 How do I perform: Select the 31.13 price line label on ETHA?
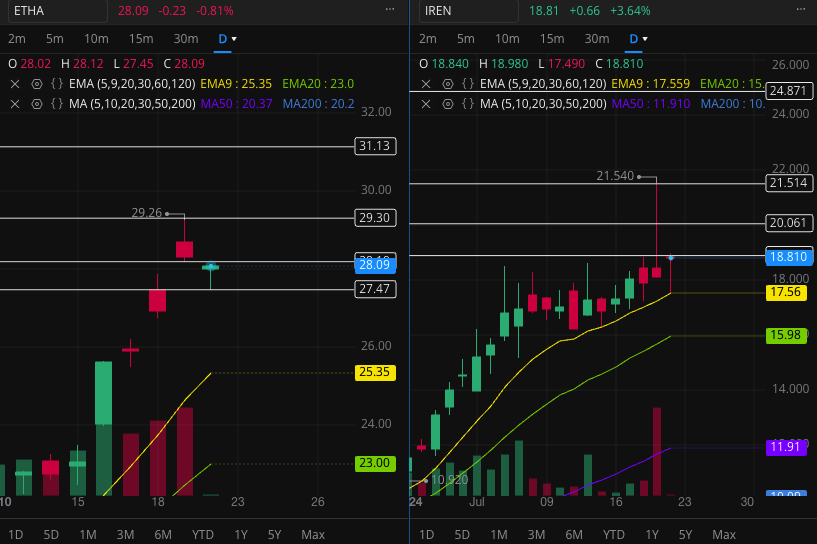[375, 146]
